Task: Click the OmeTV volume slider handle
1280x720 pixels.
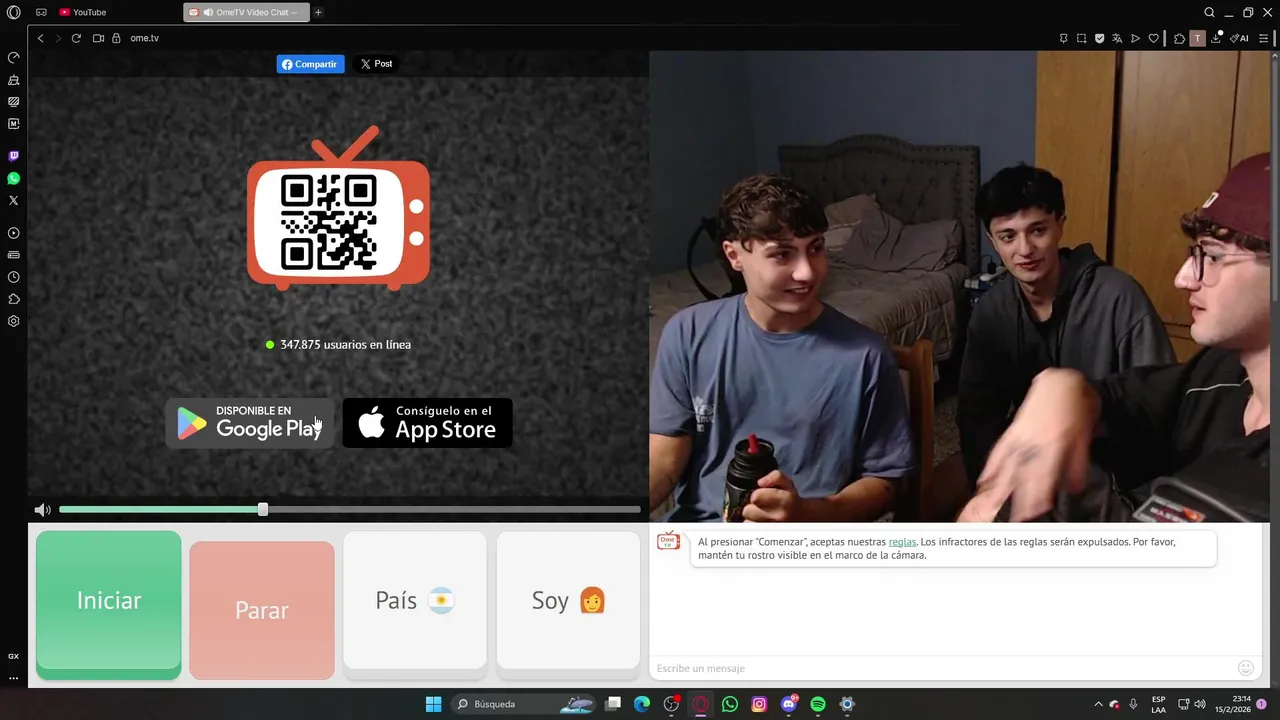Action: tap(263, 510)
